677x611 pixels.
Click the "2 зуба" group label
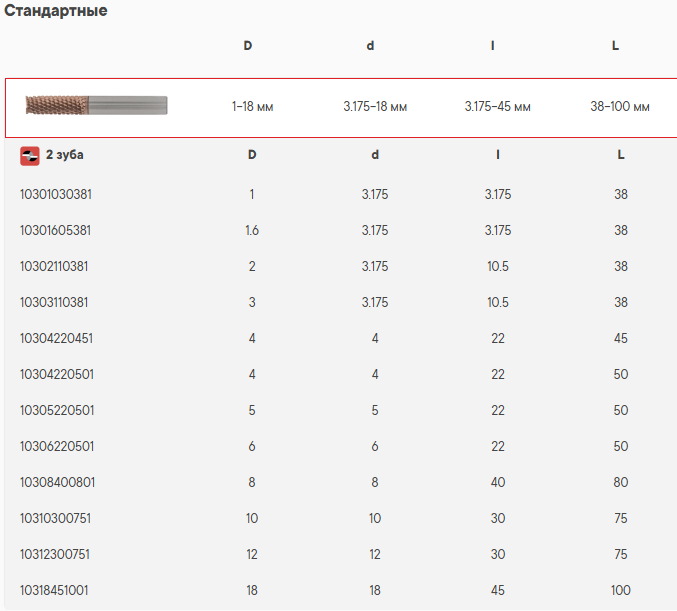coord(66,155)
